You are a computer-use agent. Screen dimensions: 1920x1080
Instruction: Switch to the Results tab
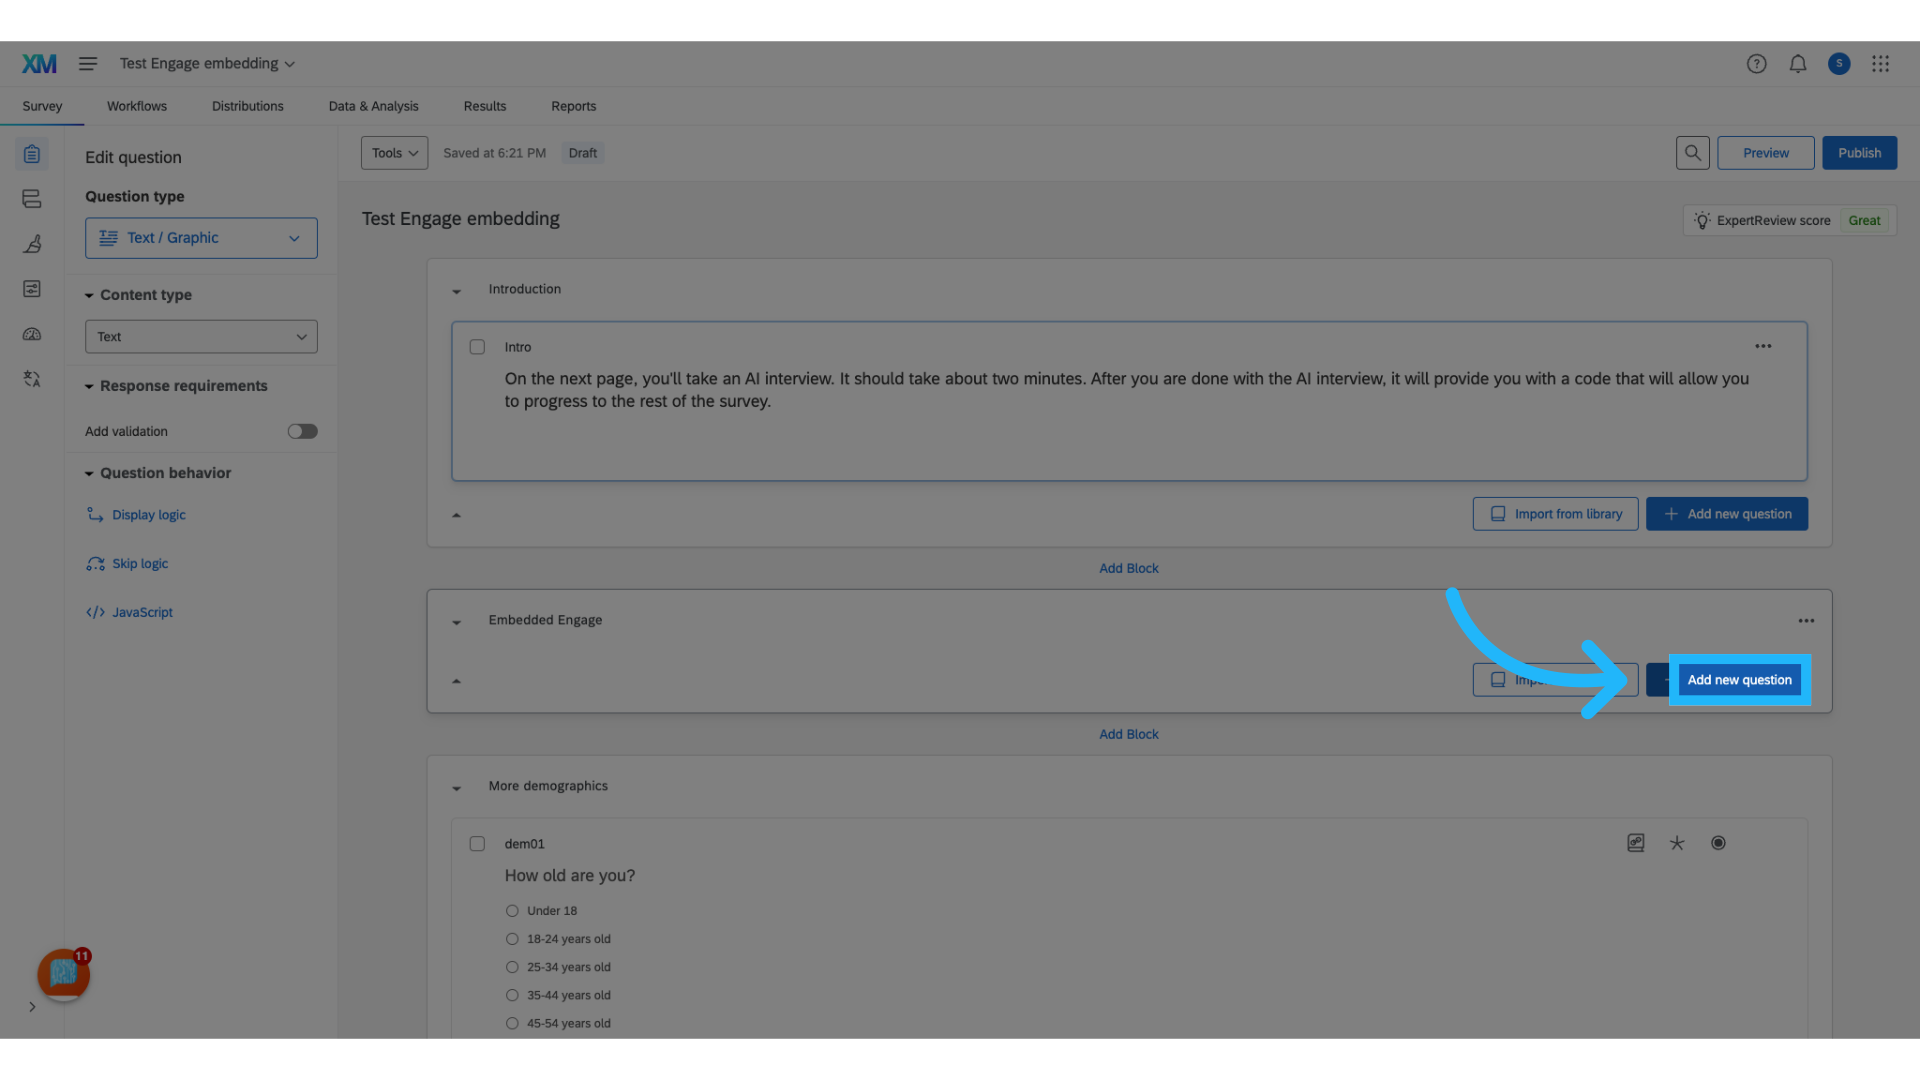(484, 106)
